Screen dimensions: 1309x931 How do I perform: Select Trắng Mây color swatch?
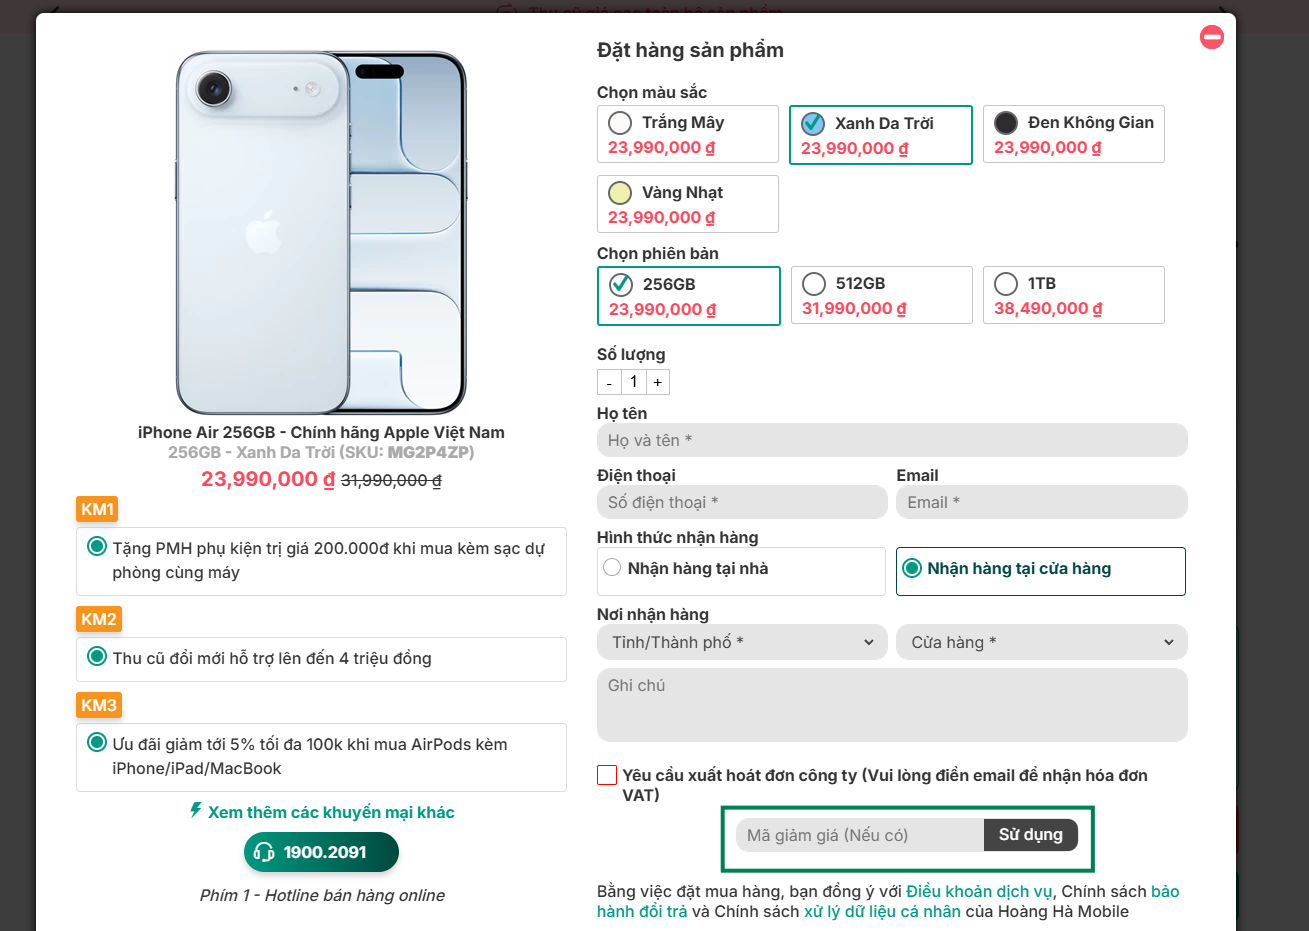coord(620,123)
